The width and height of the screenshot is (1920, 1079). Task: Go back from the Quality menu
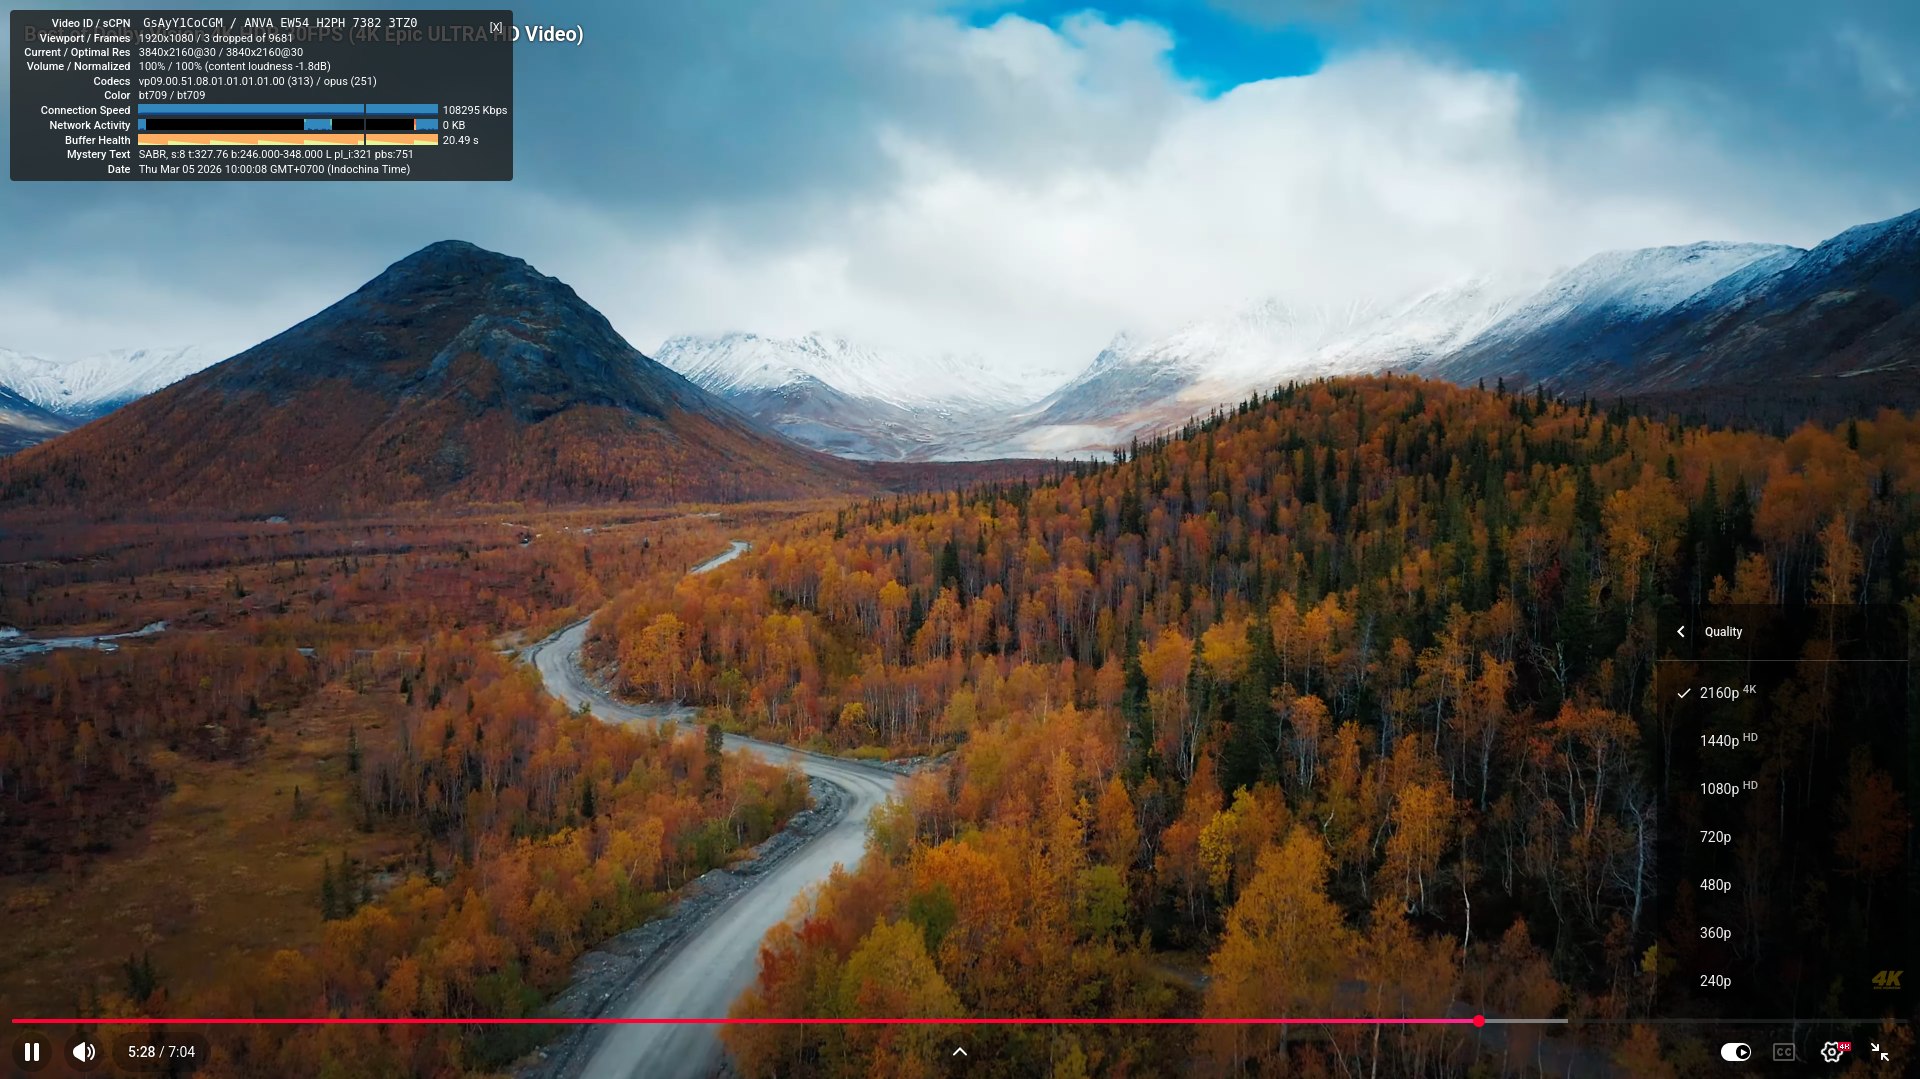[1681, 632]
